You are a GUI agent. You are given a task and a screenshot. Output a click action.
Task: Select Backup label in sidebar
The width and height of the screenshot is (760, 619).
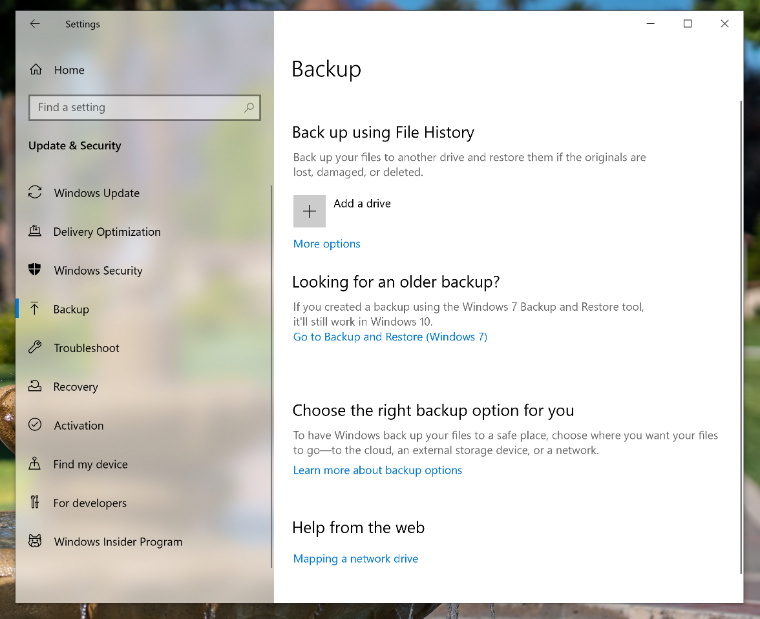71,309
